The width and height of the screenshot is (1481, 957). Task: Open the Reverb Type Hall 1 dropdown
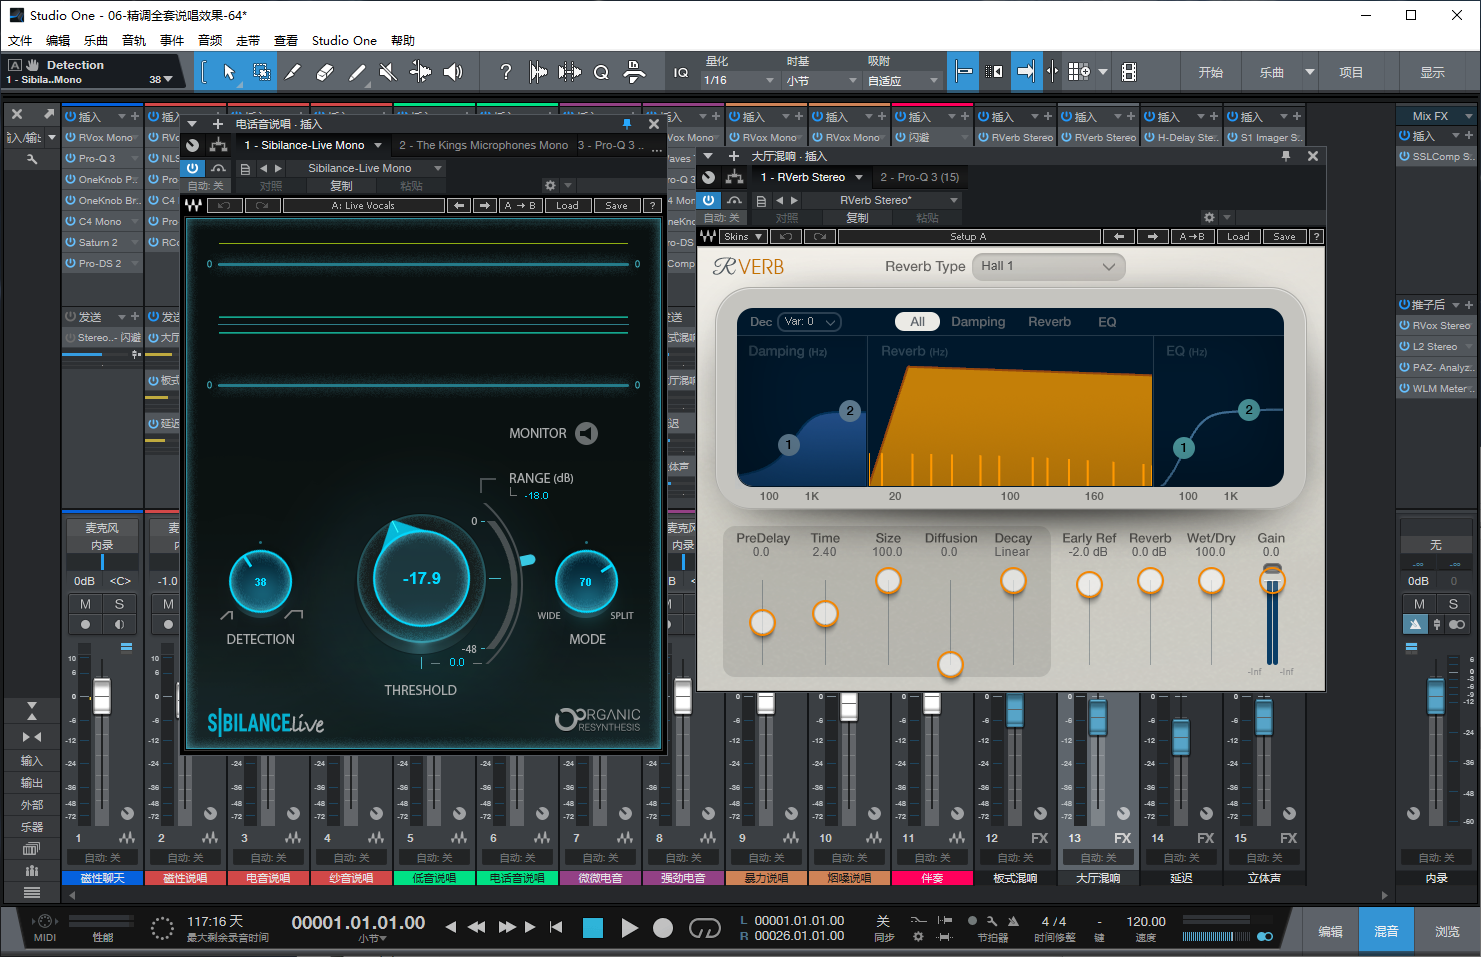pos(1048,266)
